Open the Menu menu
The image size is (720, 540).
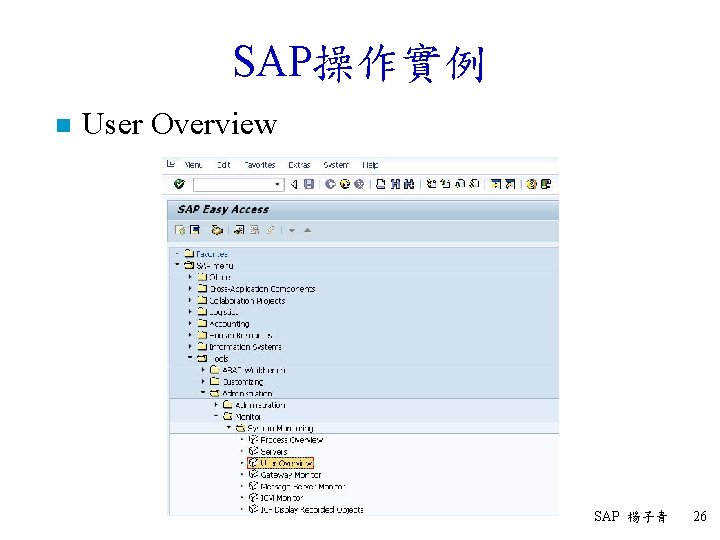[193, 165]
